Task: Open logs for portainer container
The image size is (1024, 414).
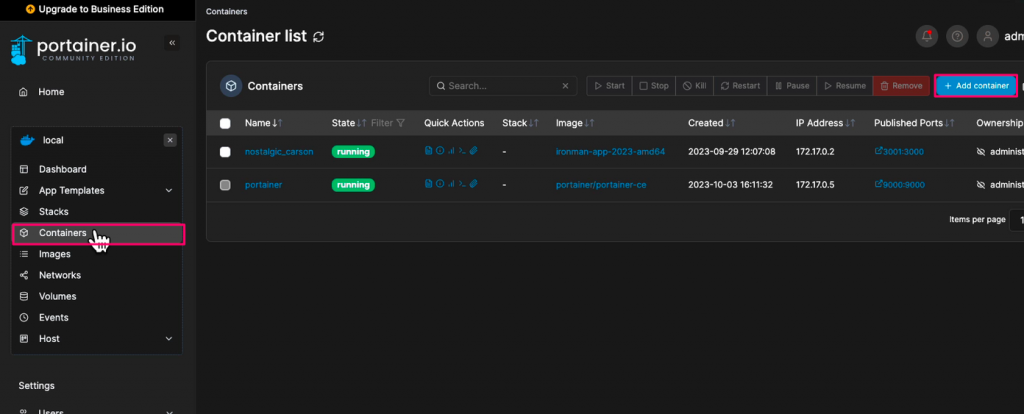Action: tap(428, 183)
